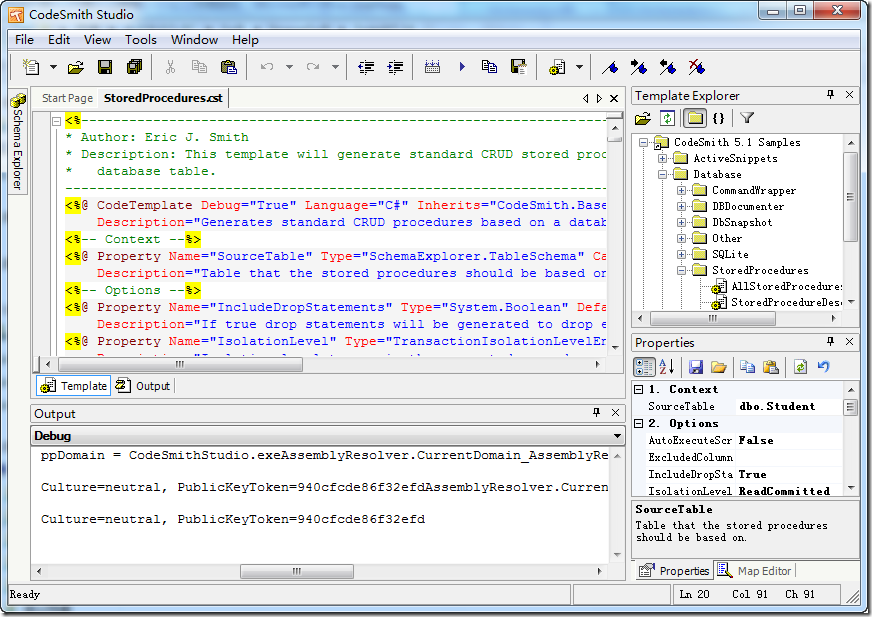Collapse the 2. Options property category
Viewport: 872px width, 617px height.
[640, 424]
